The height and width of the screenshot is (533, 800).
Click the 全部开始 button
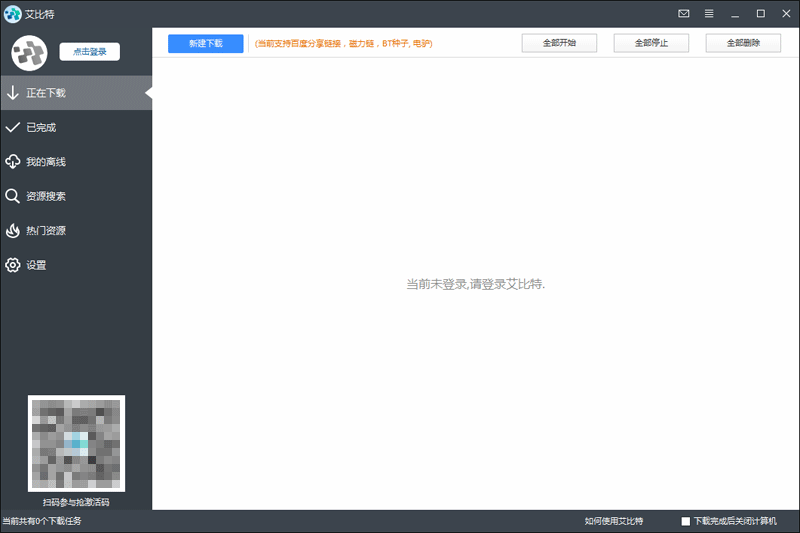pyautogui.click(x=559, y=43)
